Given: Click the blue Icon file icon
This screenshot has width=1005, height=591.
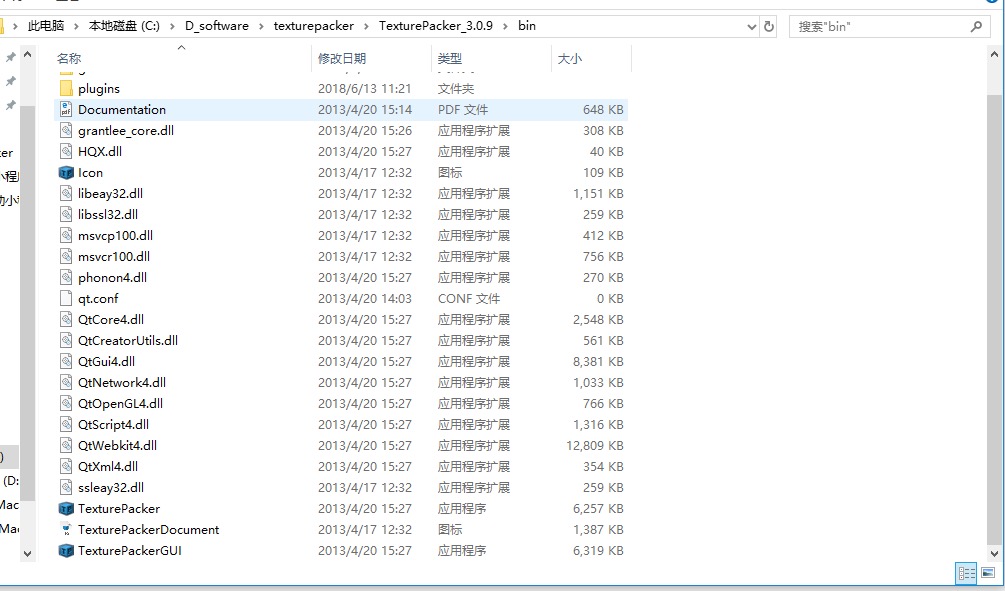Looking at the screenshot, I should coord(66,172).
